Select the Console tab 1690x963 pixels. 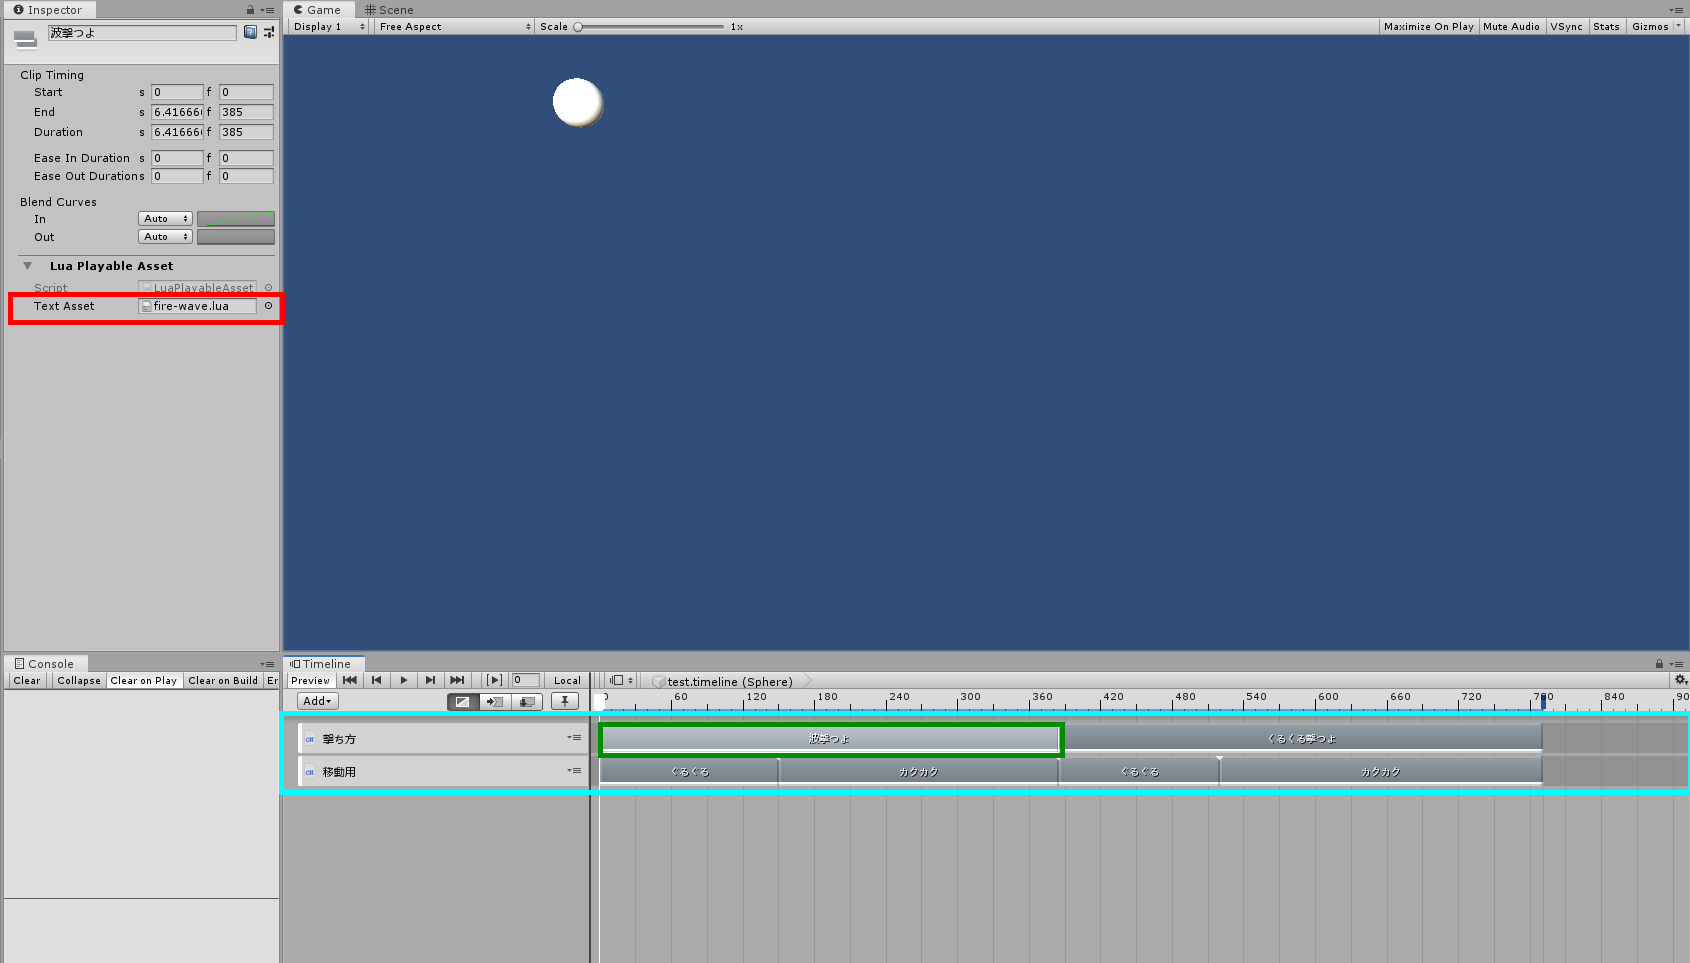coord(45,664)
